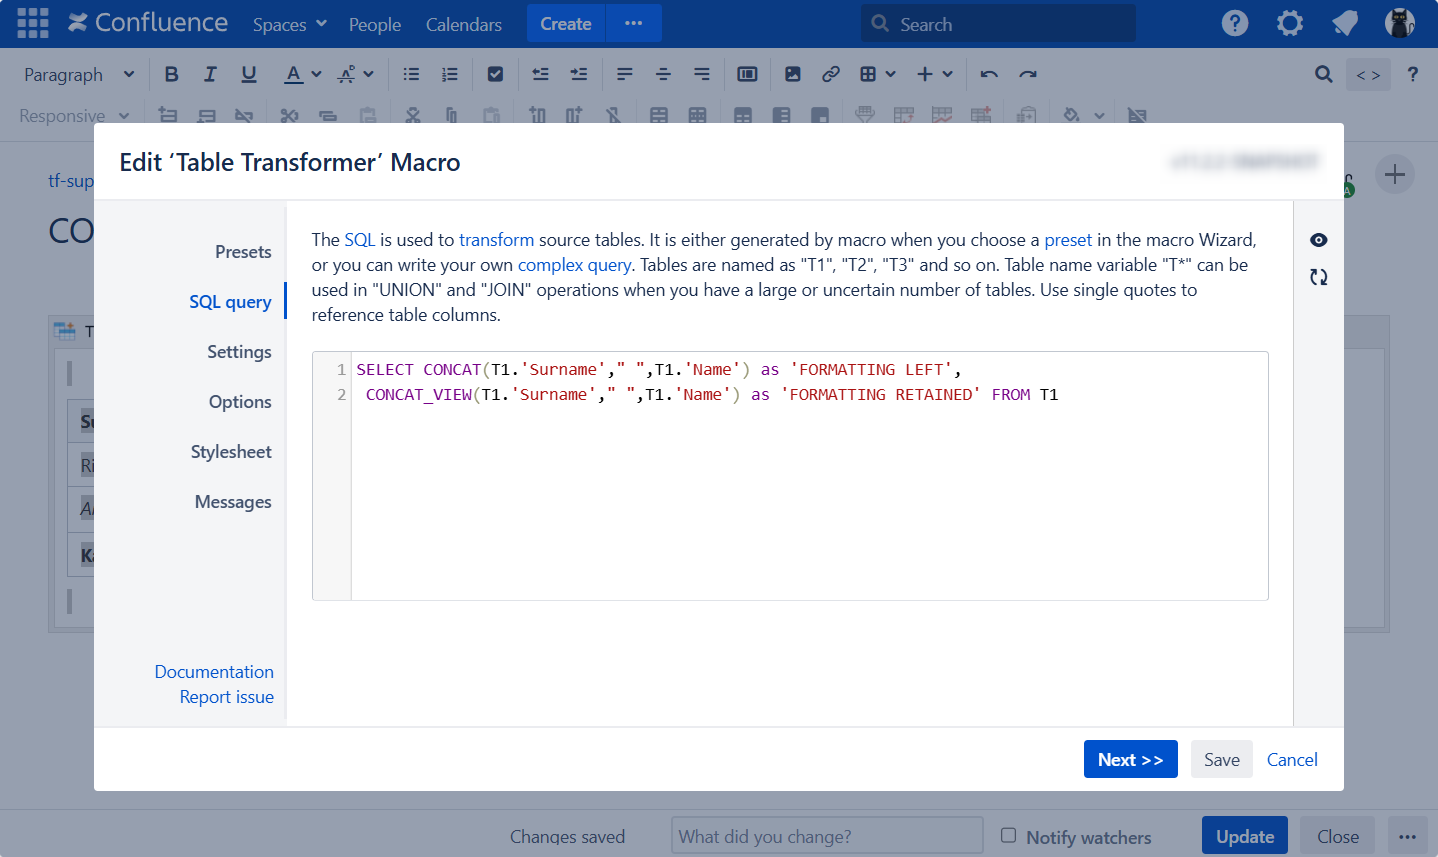Click the Undo arrow icon
The image size is (1438, 857).
989,74
